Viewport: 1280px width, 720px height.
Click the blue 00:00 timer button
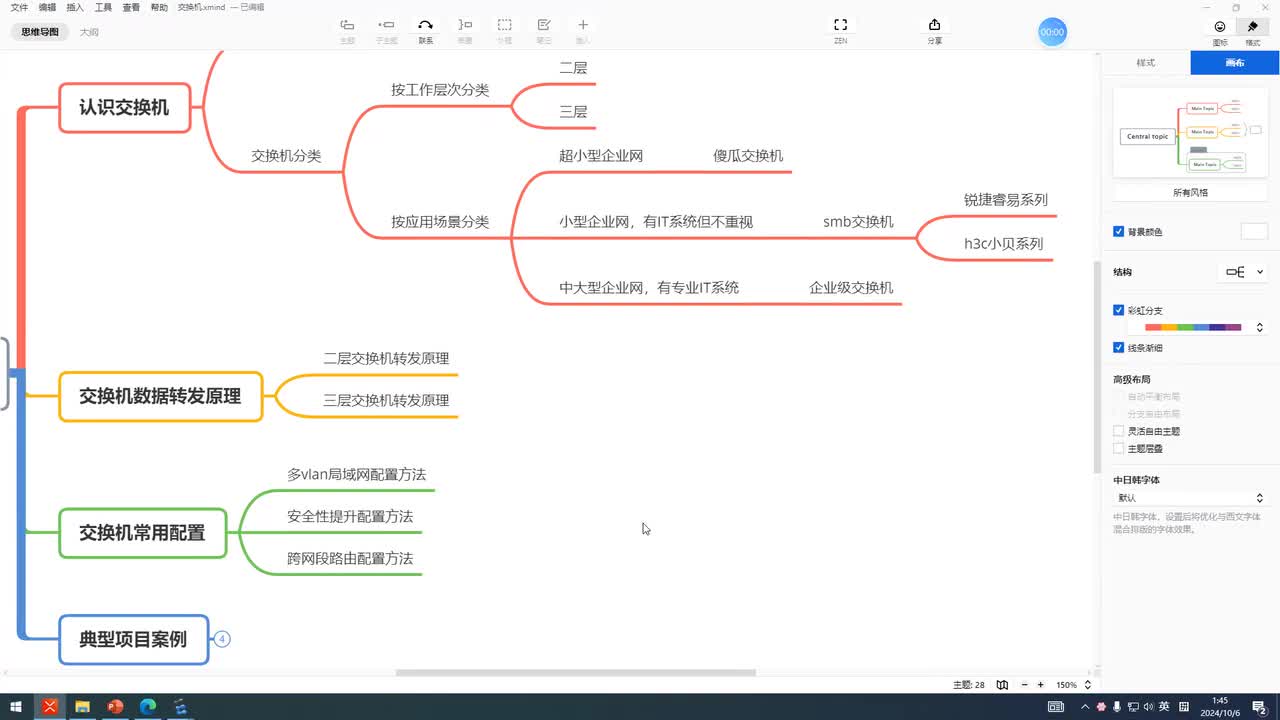(x=1052, y=32)
